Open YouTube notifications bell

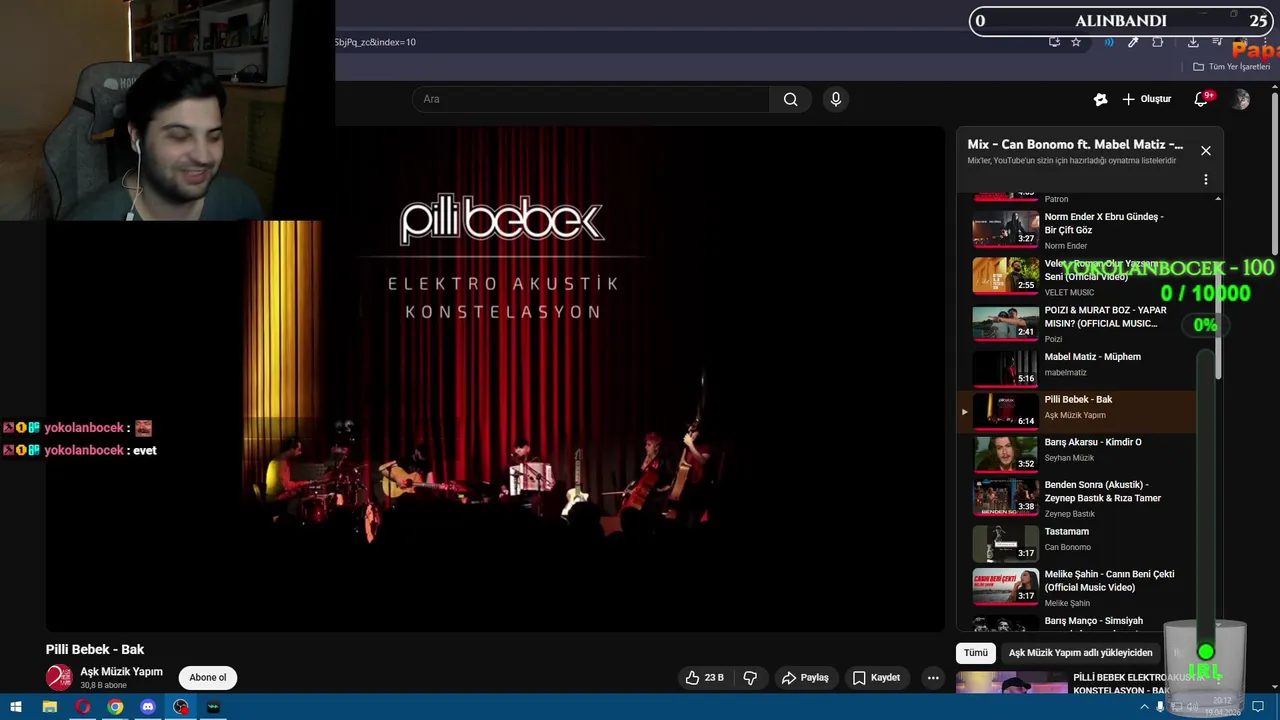(x=1203, y=99)
